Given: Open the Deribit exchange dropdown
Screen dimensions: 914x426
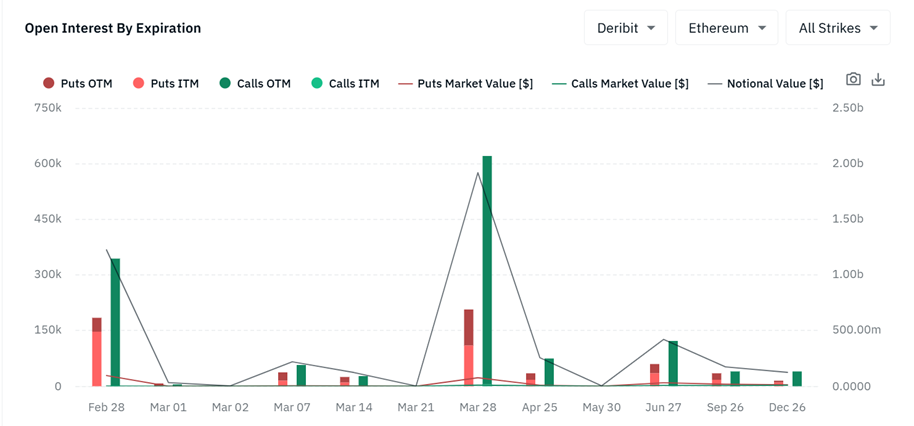Looking at the screenshot, I should click(626, 28).
